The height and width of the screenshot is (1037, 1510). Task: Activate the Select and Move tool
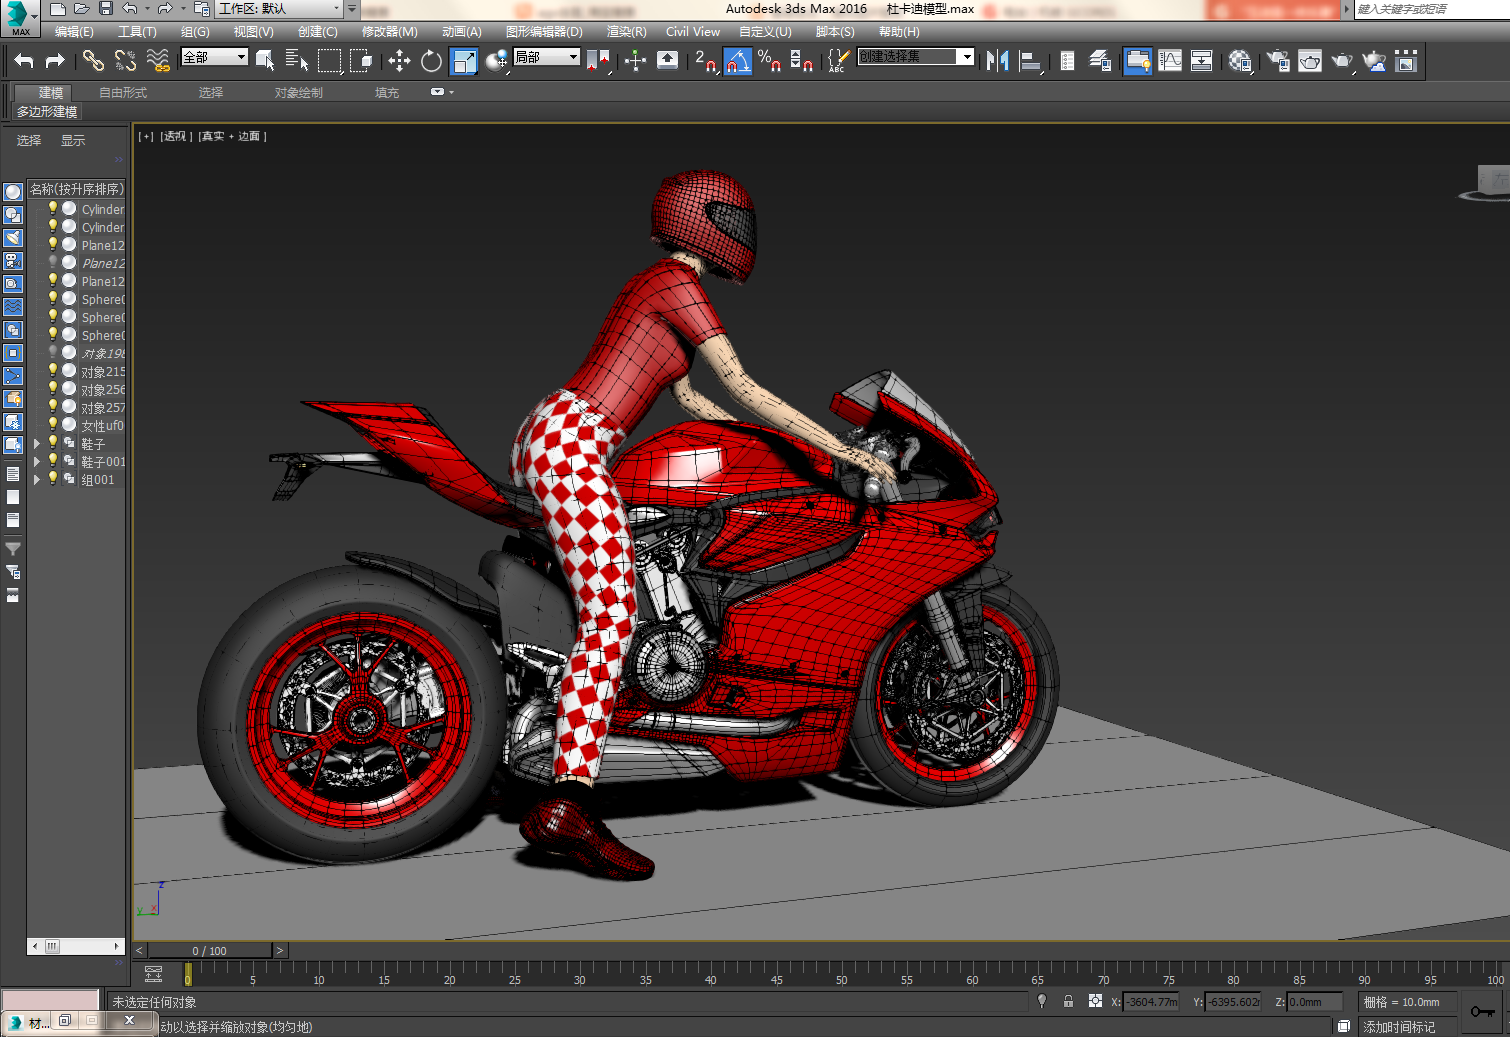(x=399, y=61)
